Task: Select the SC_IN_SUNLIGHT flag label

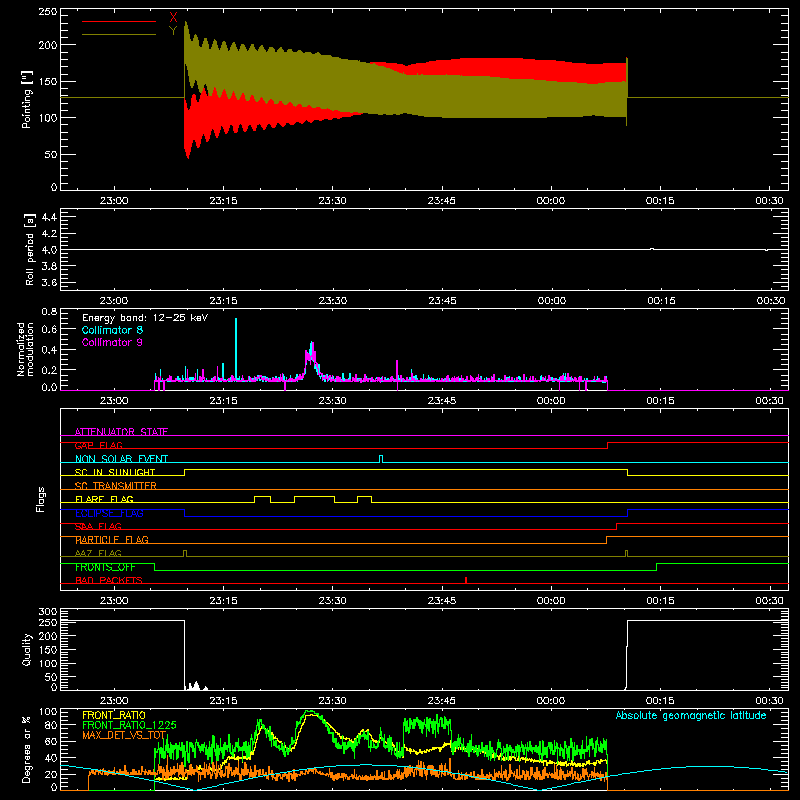Action: [115, 472]
